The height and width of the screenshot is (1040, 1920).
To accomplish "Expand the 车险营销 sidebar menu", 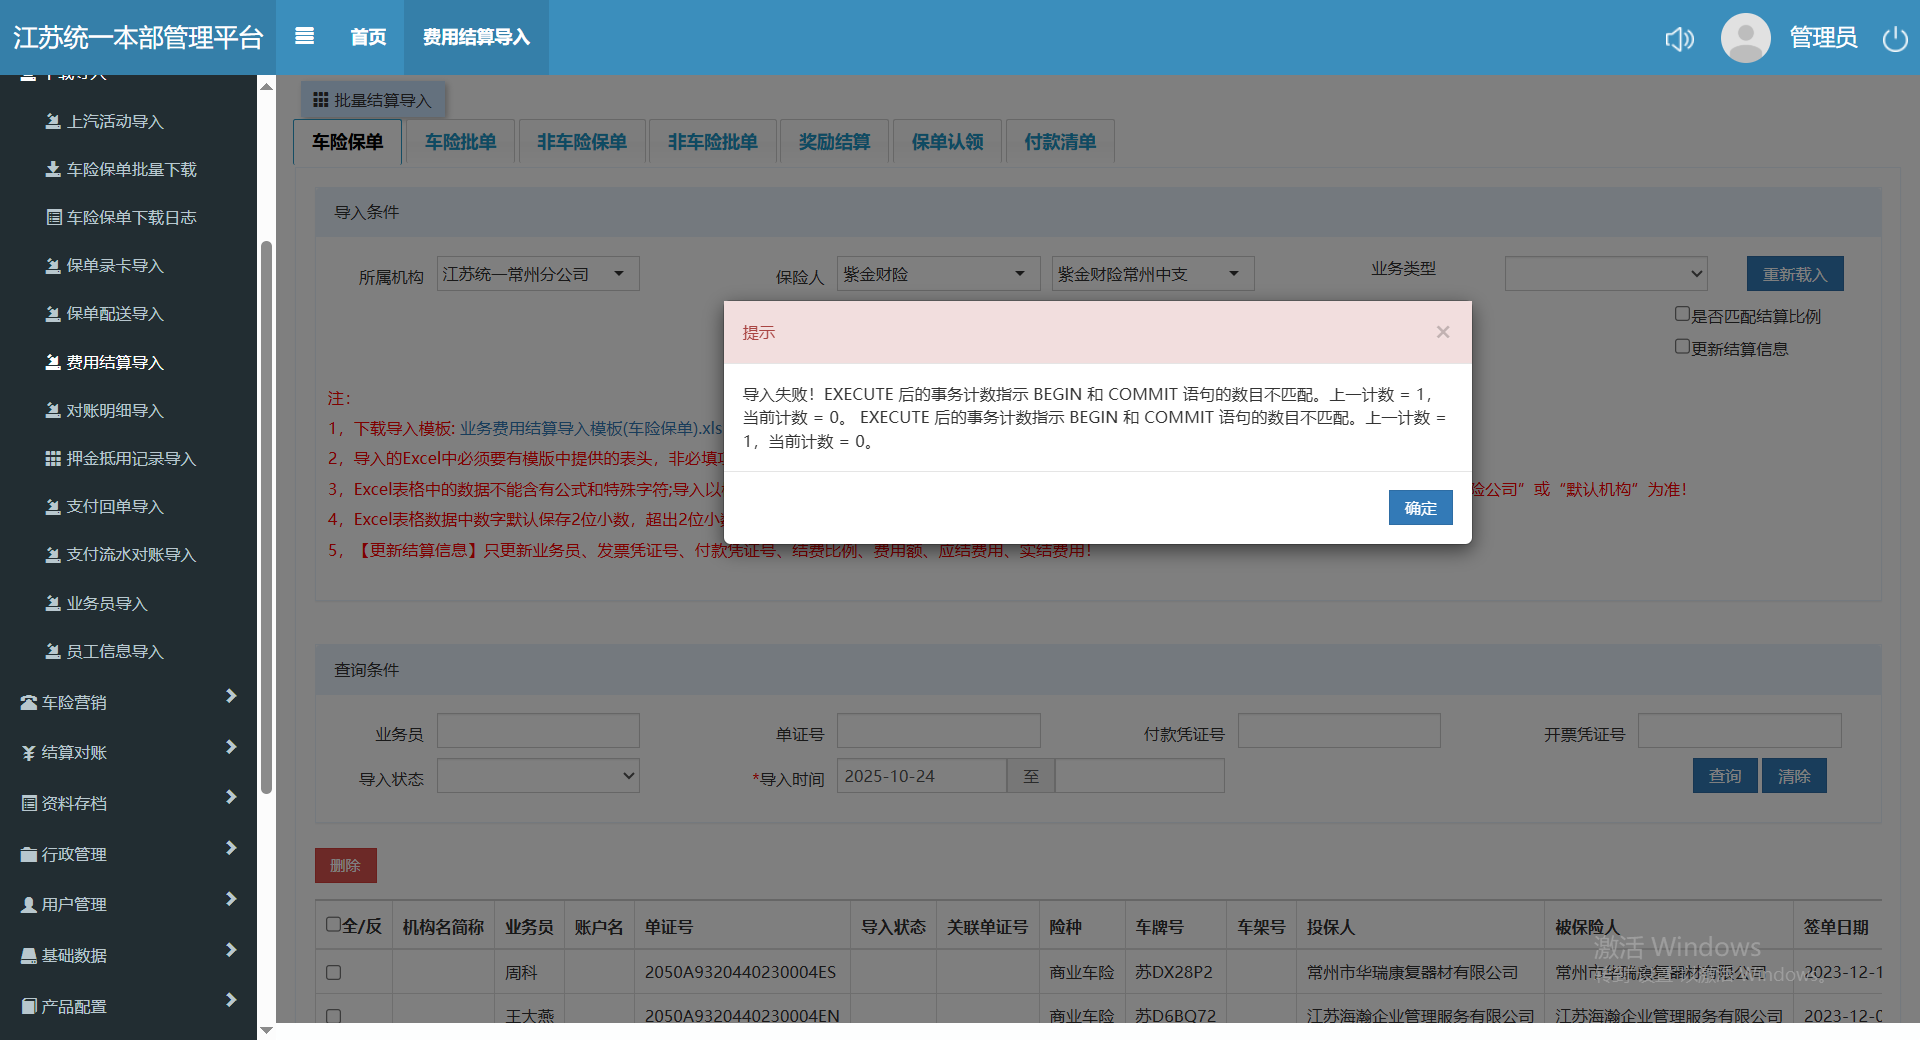I will click(128, 702).
